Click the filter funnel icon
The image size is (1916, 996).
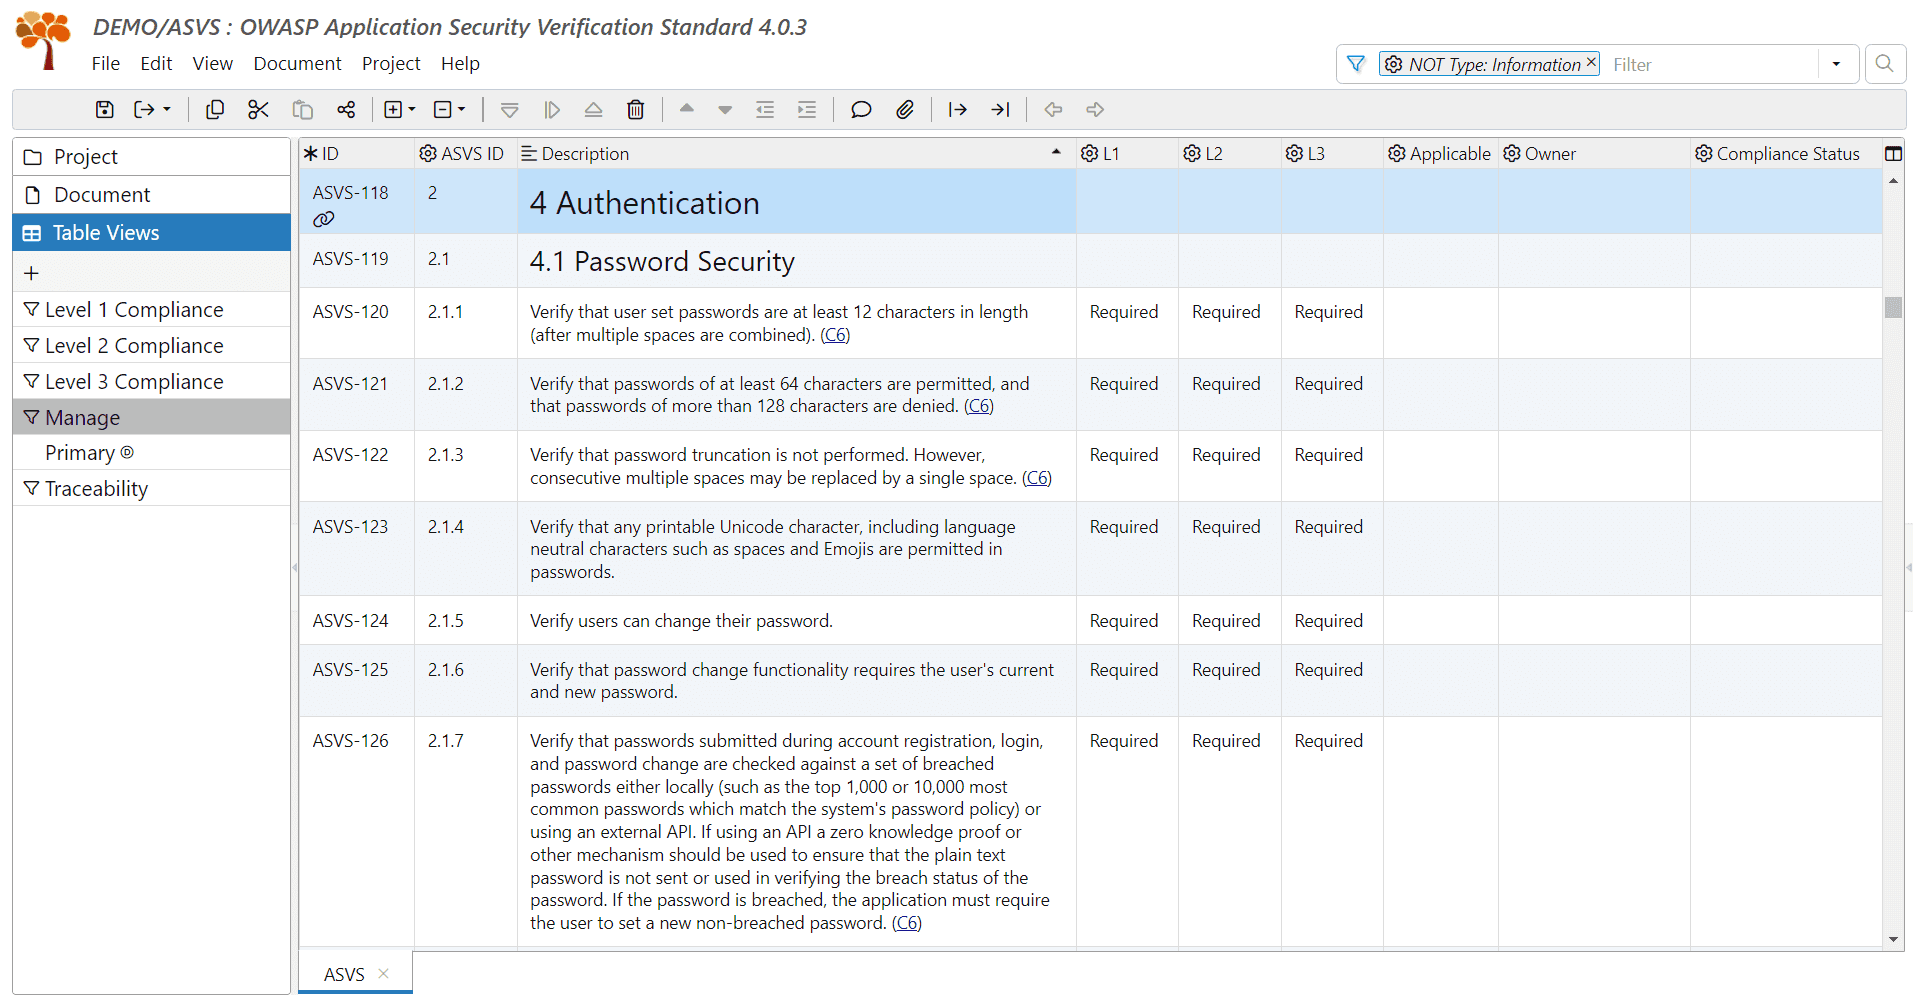(x=1356, y=64)
